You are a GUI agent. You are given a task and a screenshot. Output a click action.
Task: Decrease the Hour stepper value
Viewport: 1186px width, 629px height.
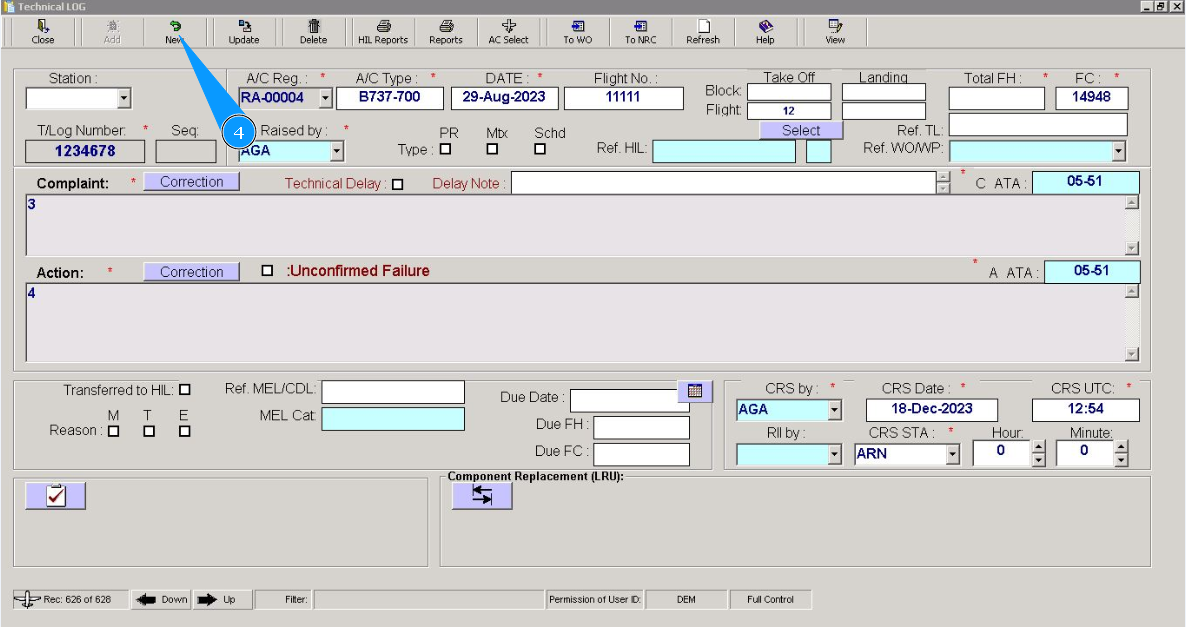click(x=1039, y=460)
